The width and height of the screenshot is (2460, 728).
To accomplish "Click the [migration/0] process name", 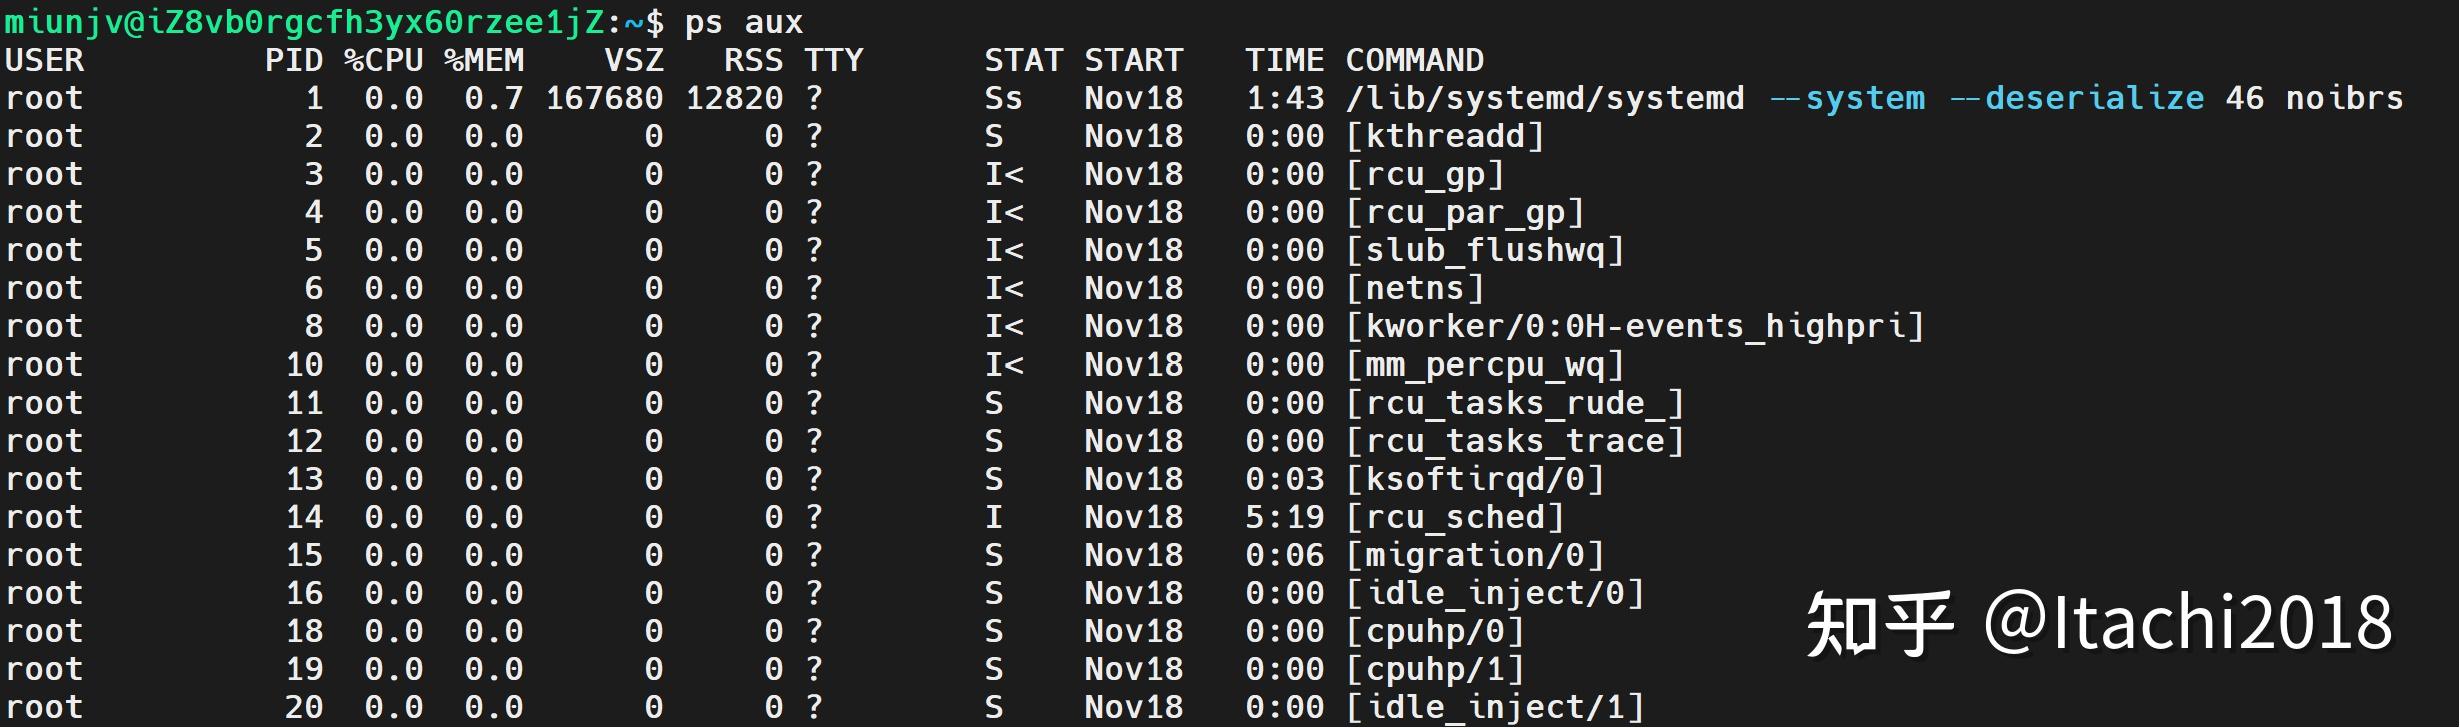I will coord(1475,555).
